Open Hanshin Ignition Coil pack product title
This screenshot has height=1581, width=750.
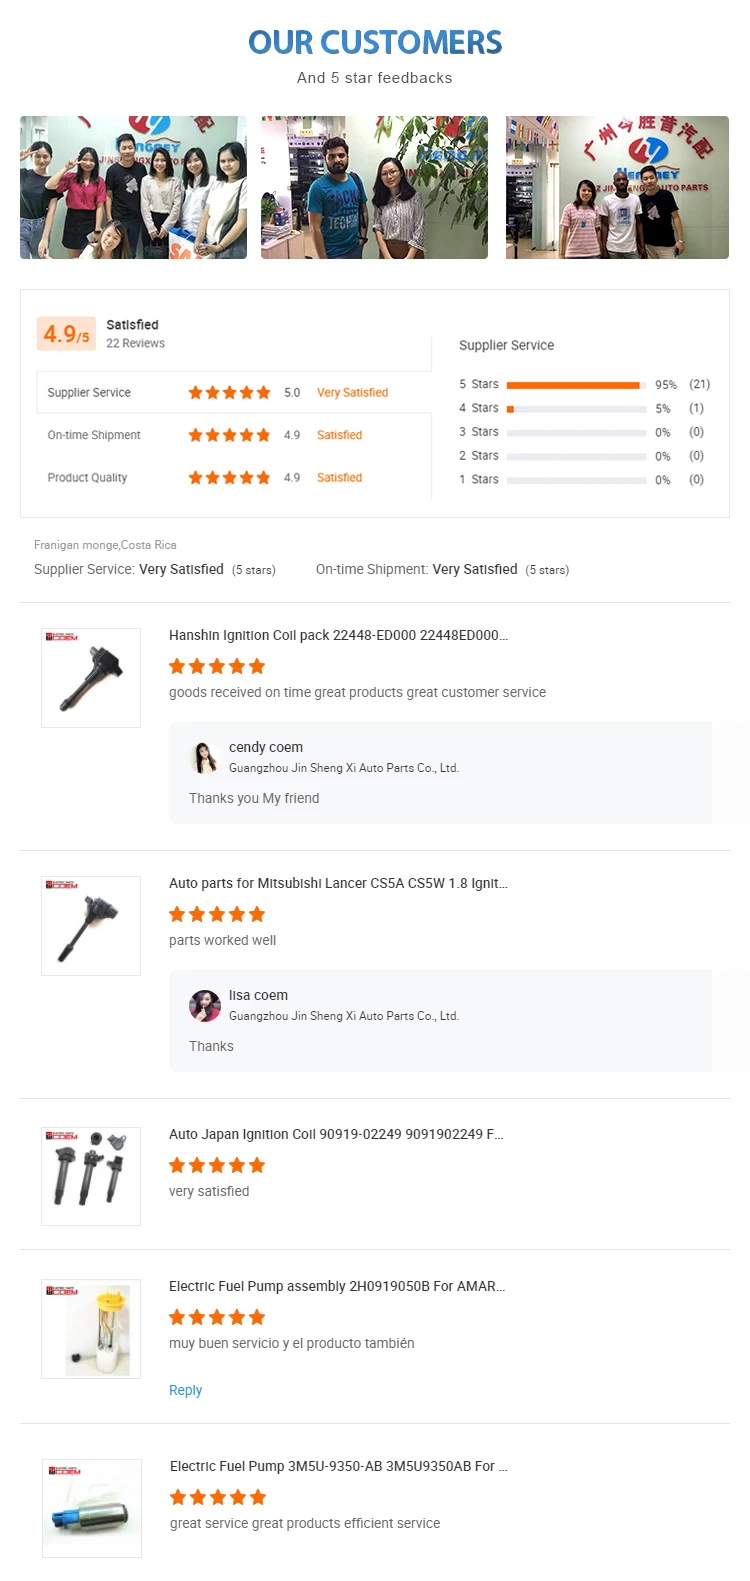(338, 635)
